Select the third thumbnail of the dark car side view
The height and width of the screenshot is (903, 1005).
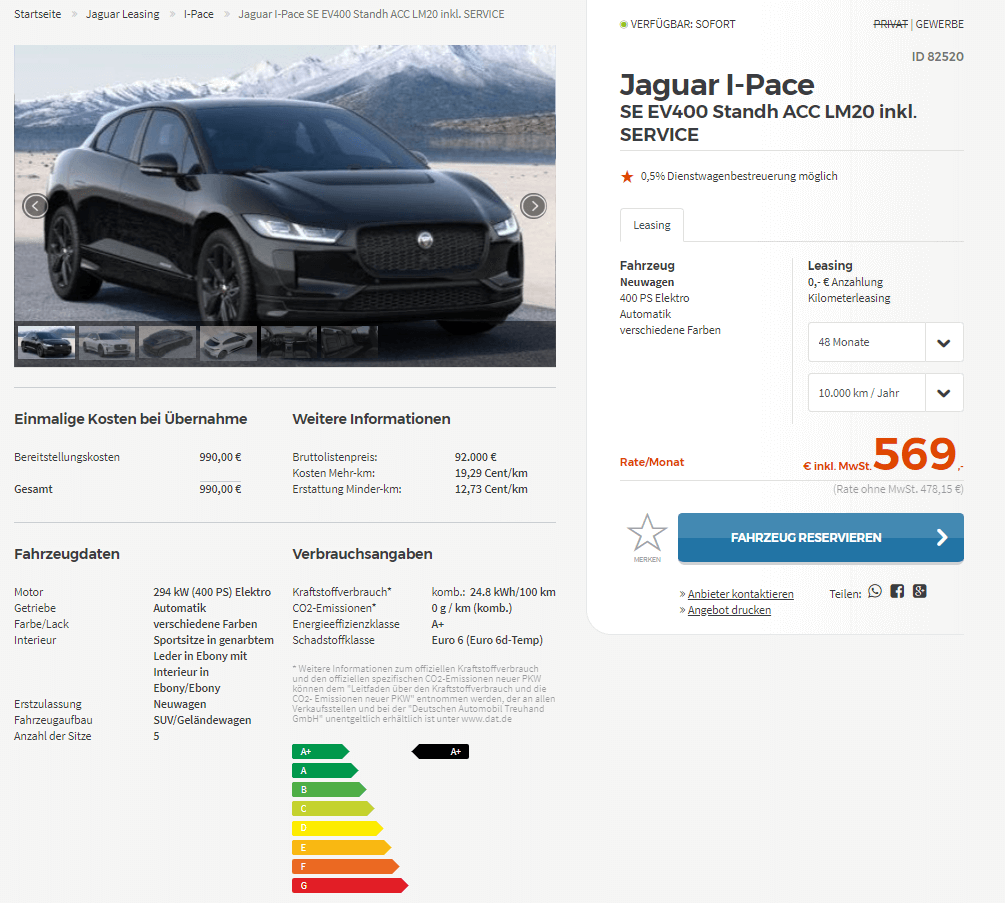pos(167,342)
